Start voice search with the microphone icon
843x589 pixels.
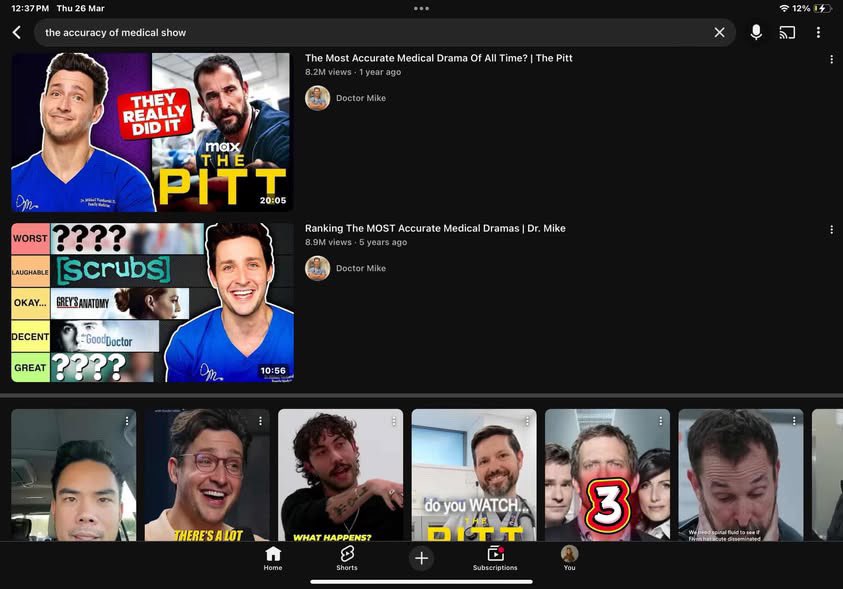tap(756, 32)
